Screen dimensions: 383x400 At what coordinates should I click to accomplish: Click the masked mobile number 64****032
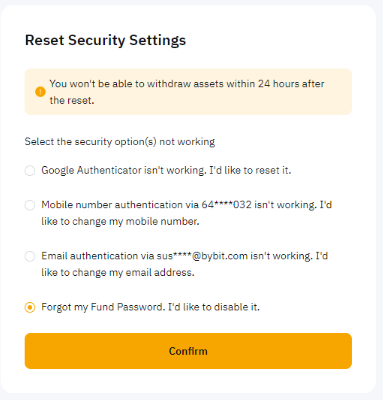click(226, 204)
